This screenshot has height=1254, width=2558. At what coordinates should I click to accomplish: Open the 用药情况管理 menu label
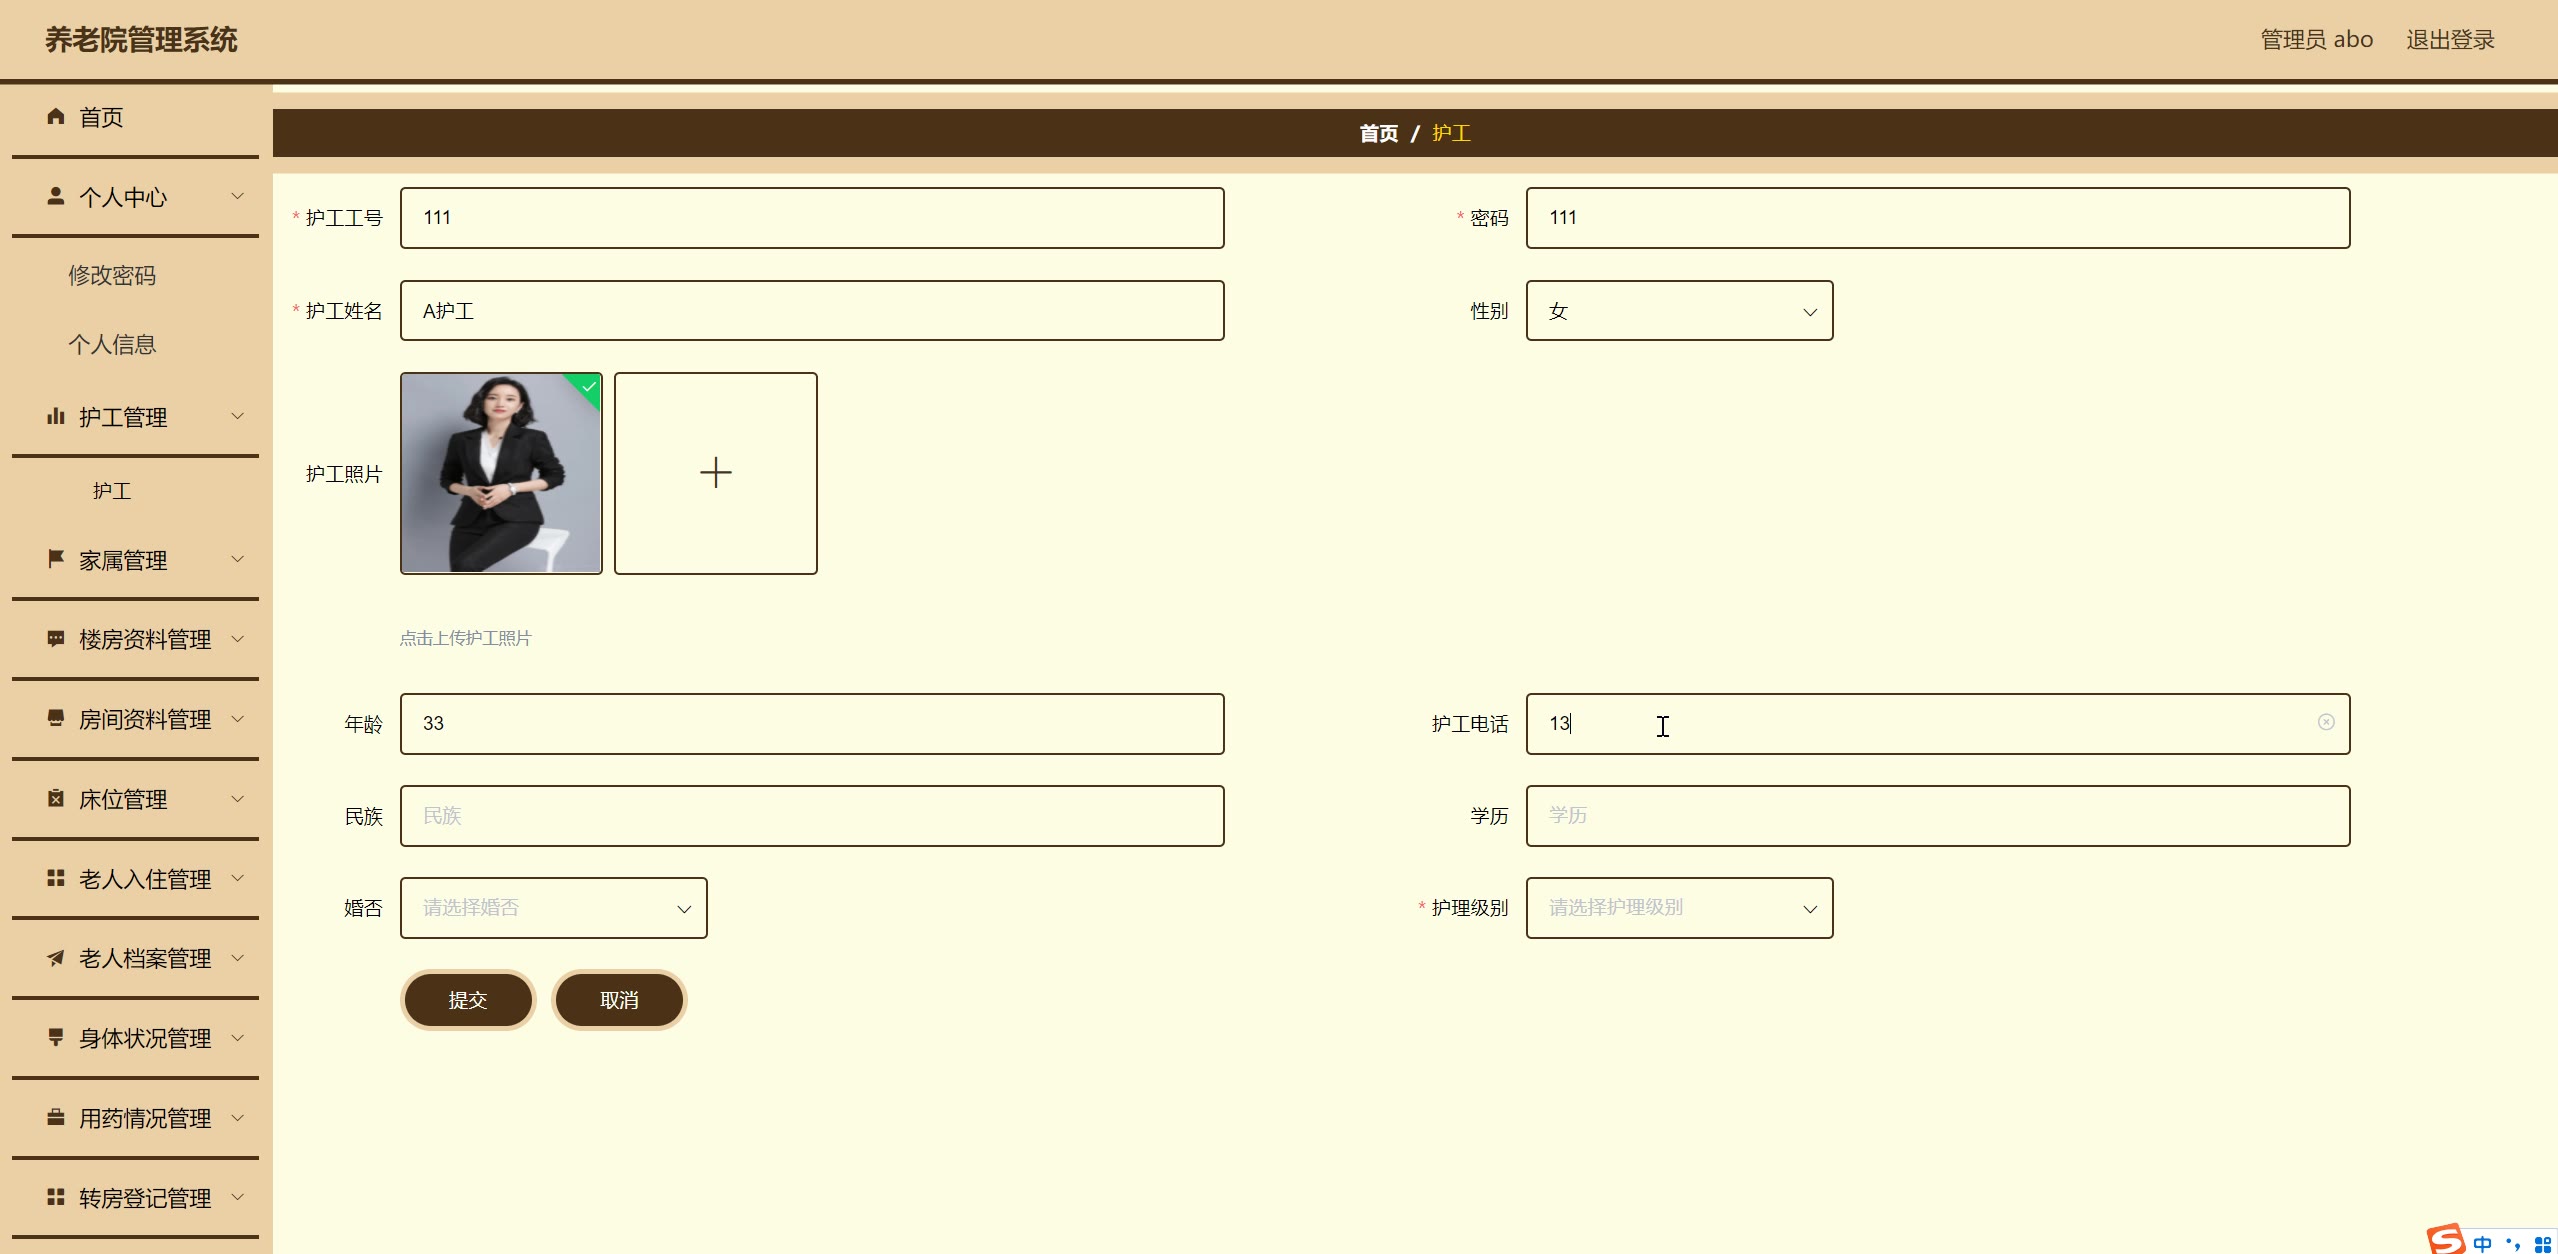(145, 1118)
